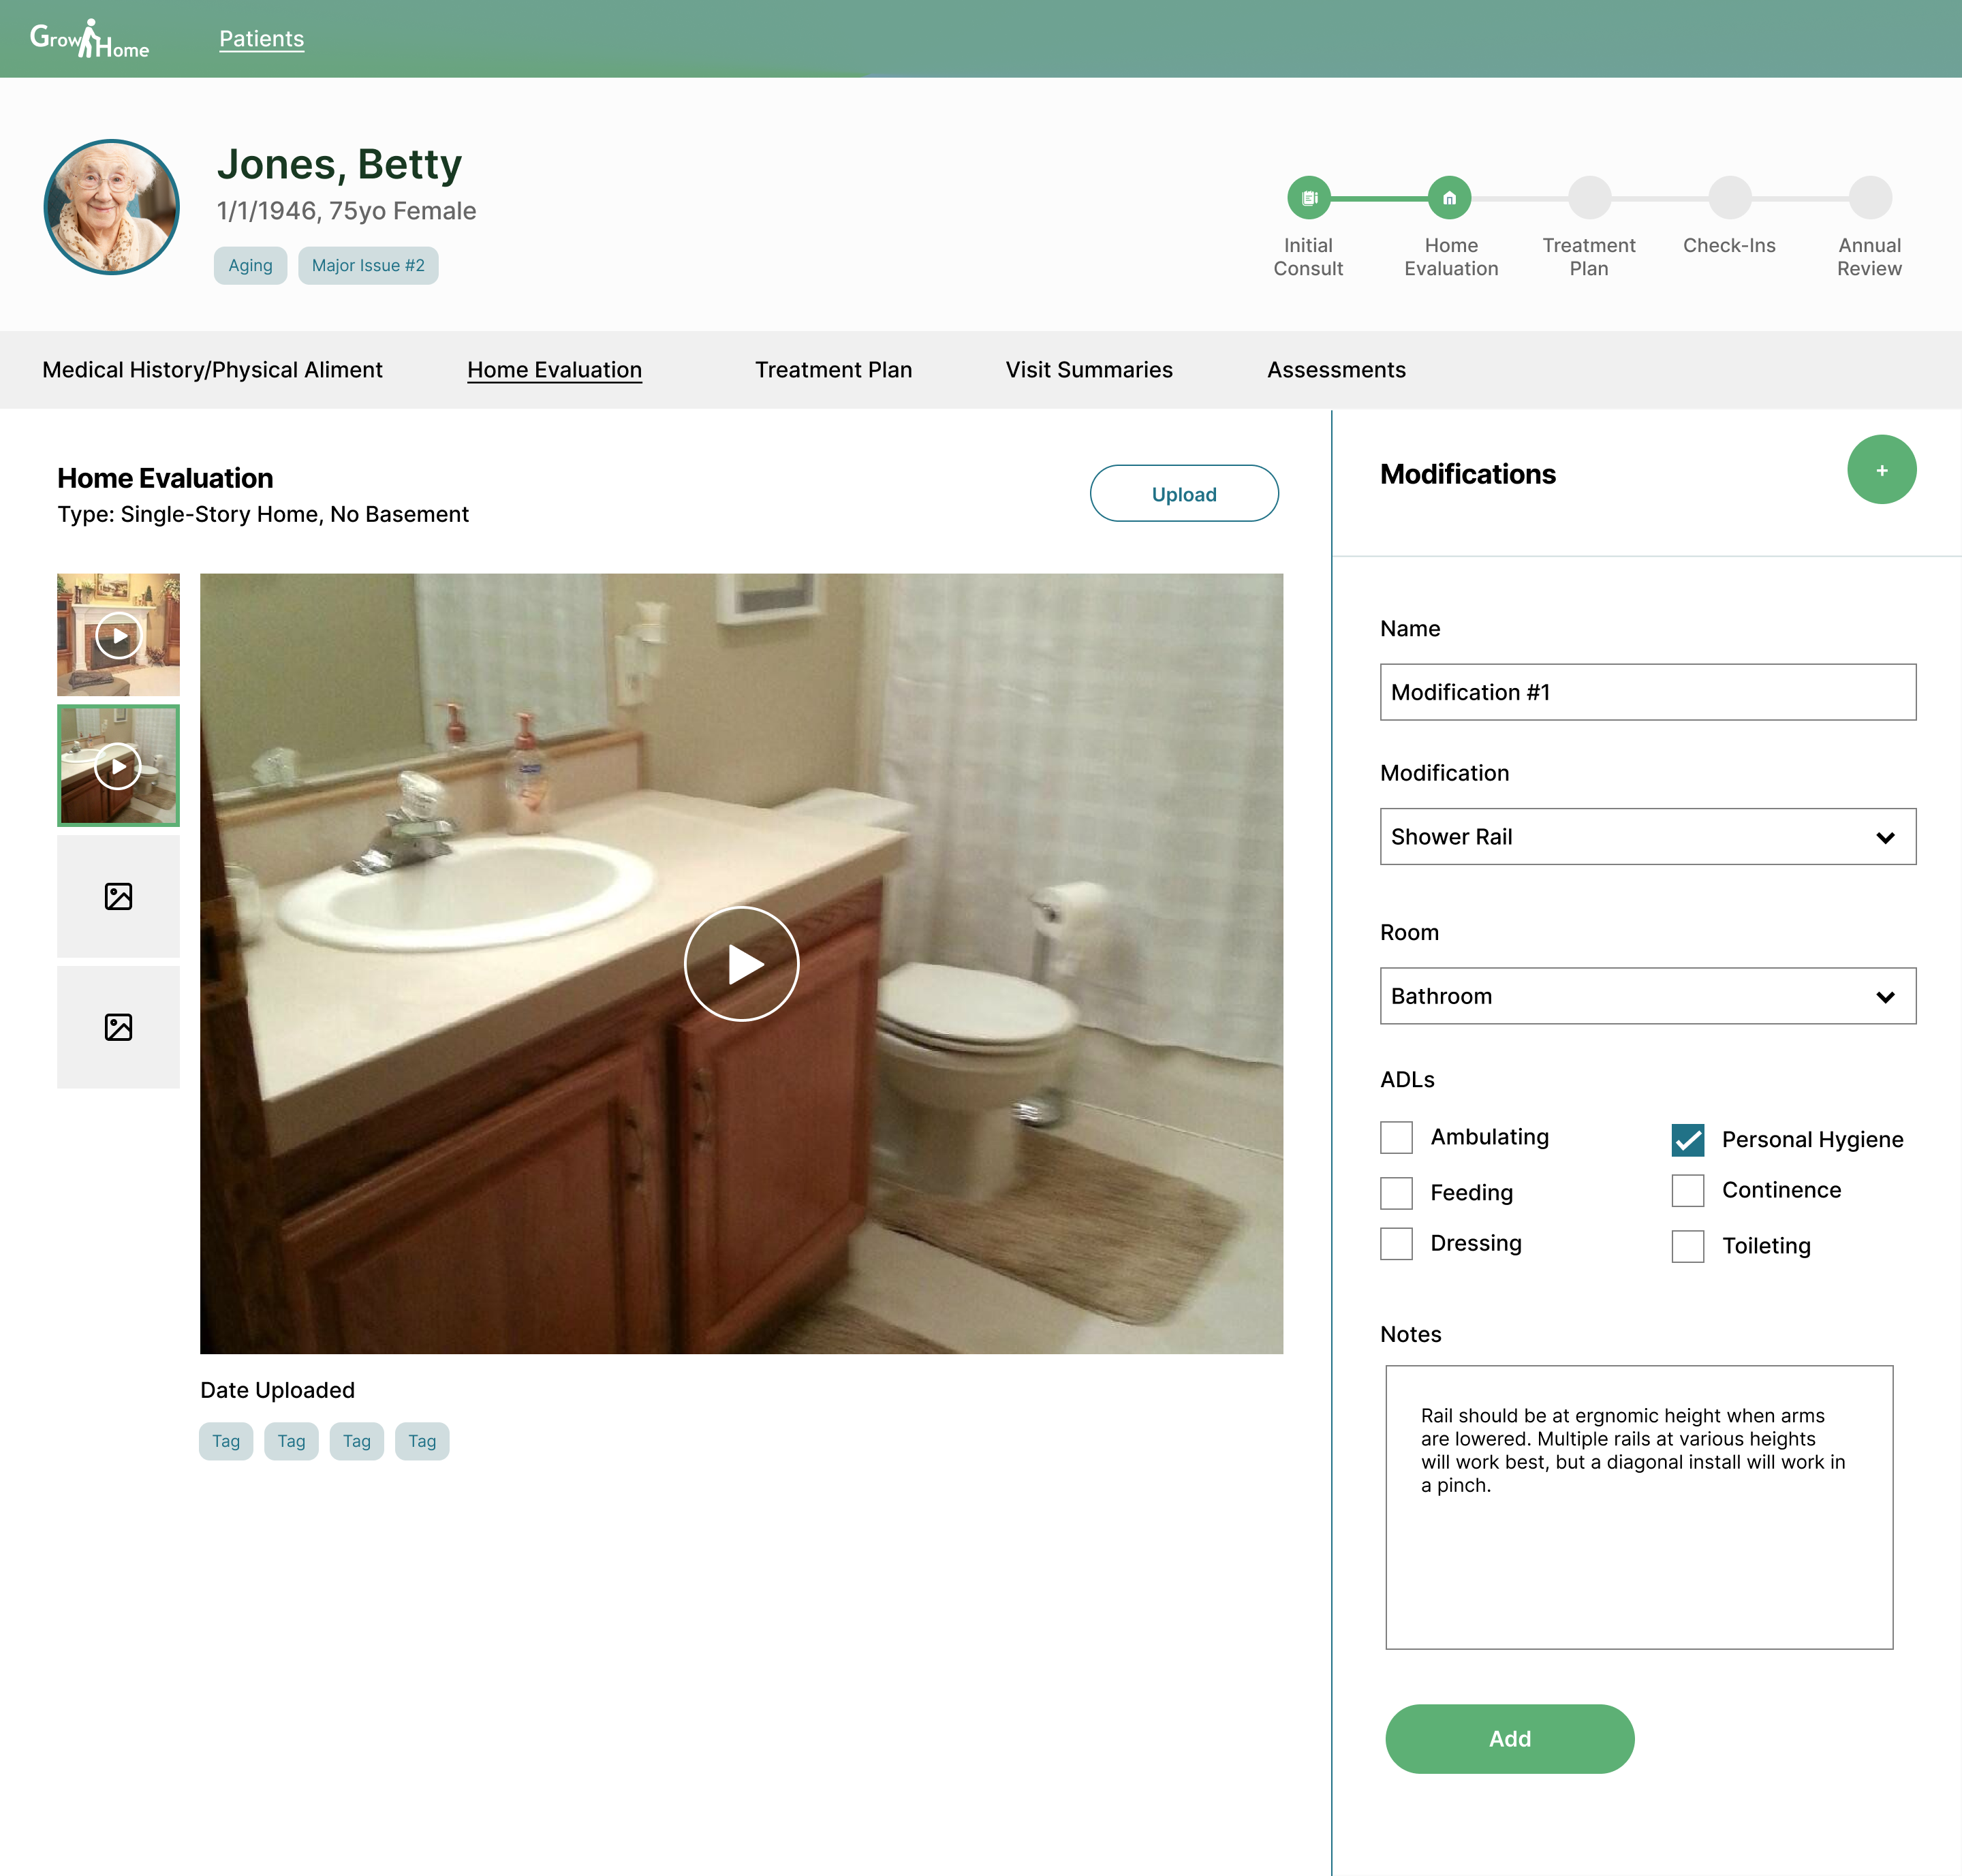
Task: Open the second empty image placeholder
Action: click(118, 1027)
